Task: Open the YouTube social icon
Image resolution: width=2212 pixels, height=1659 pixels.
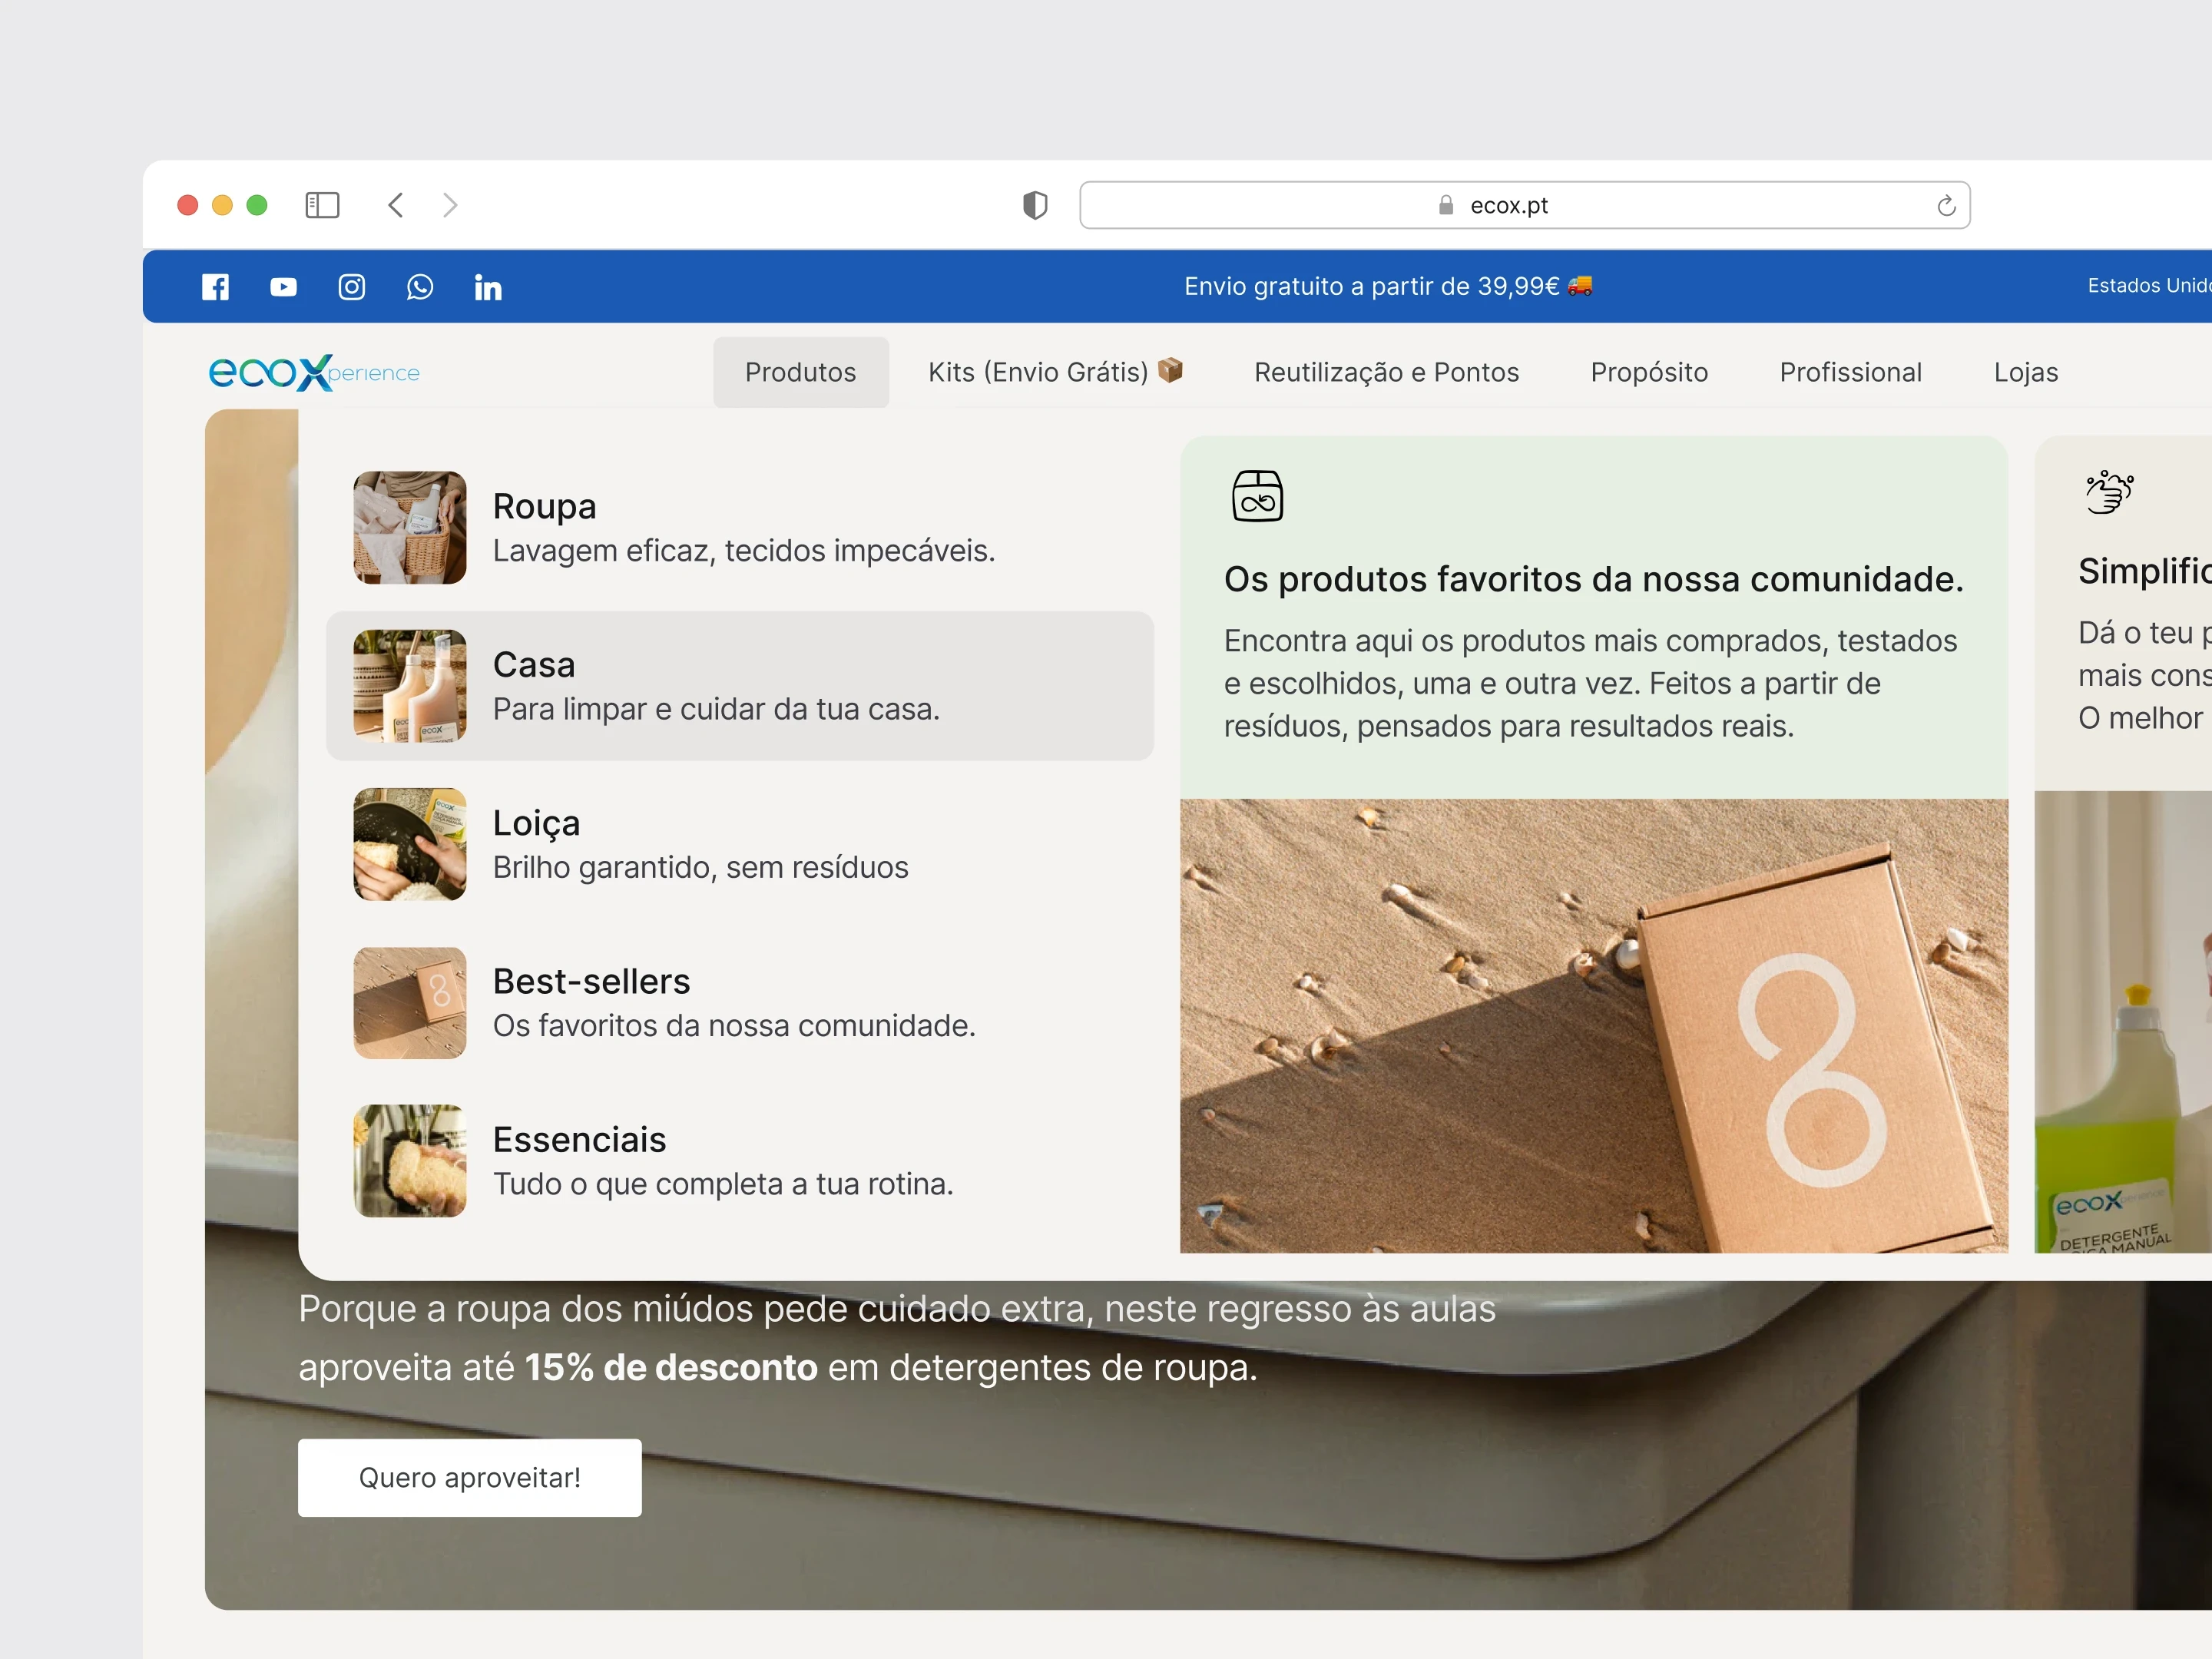Action: (x=283, y=287)
